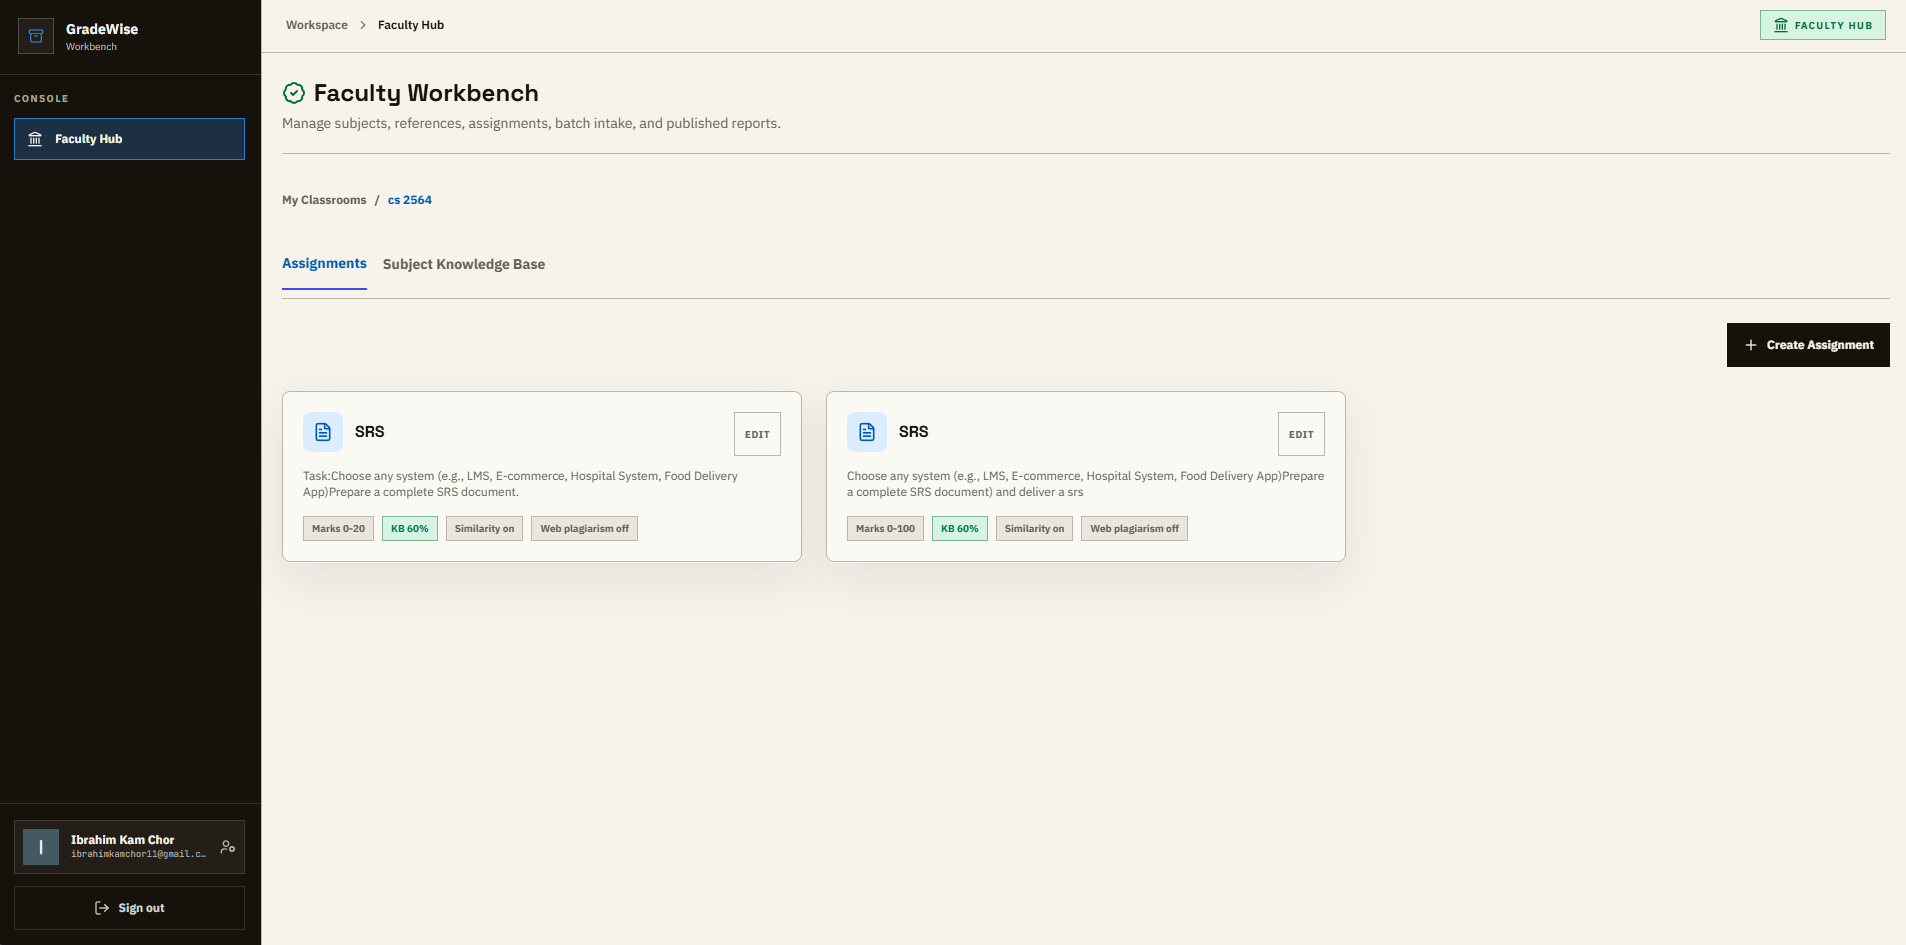Click the plus icon in Create Assignment button

[x=1751, y=345]
